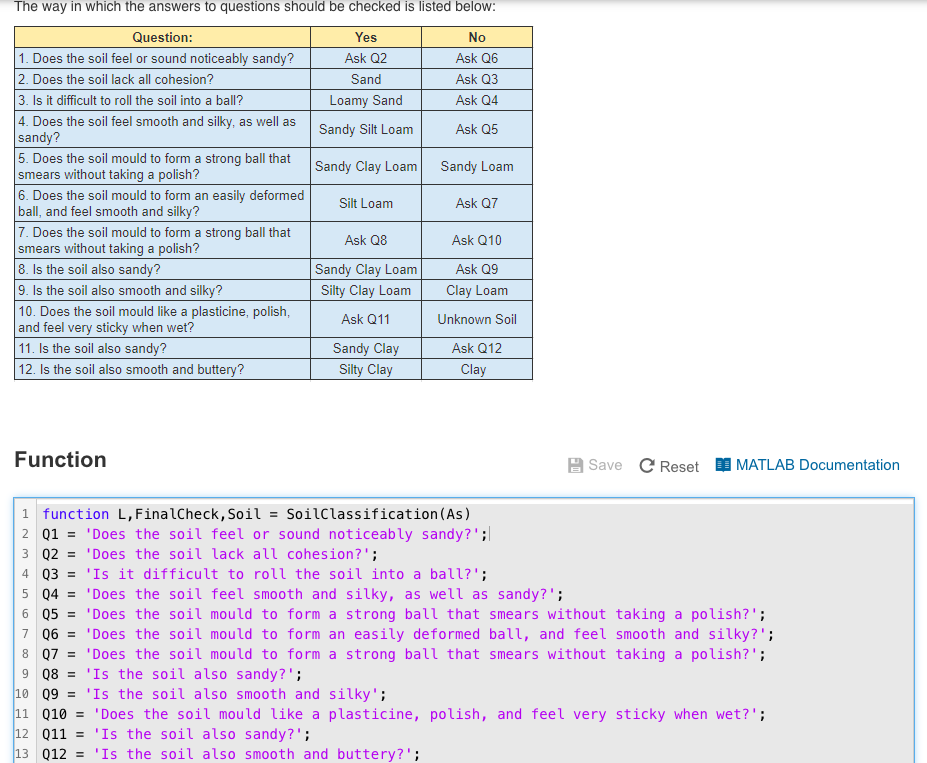Click the Reset button
Viewport: 927px width, 763px height.
click(x=668, y=465)
